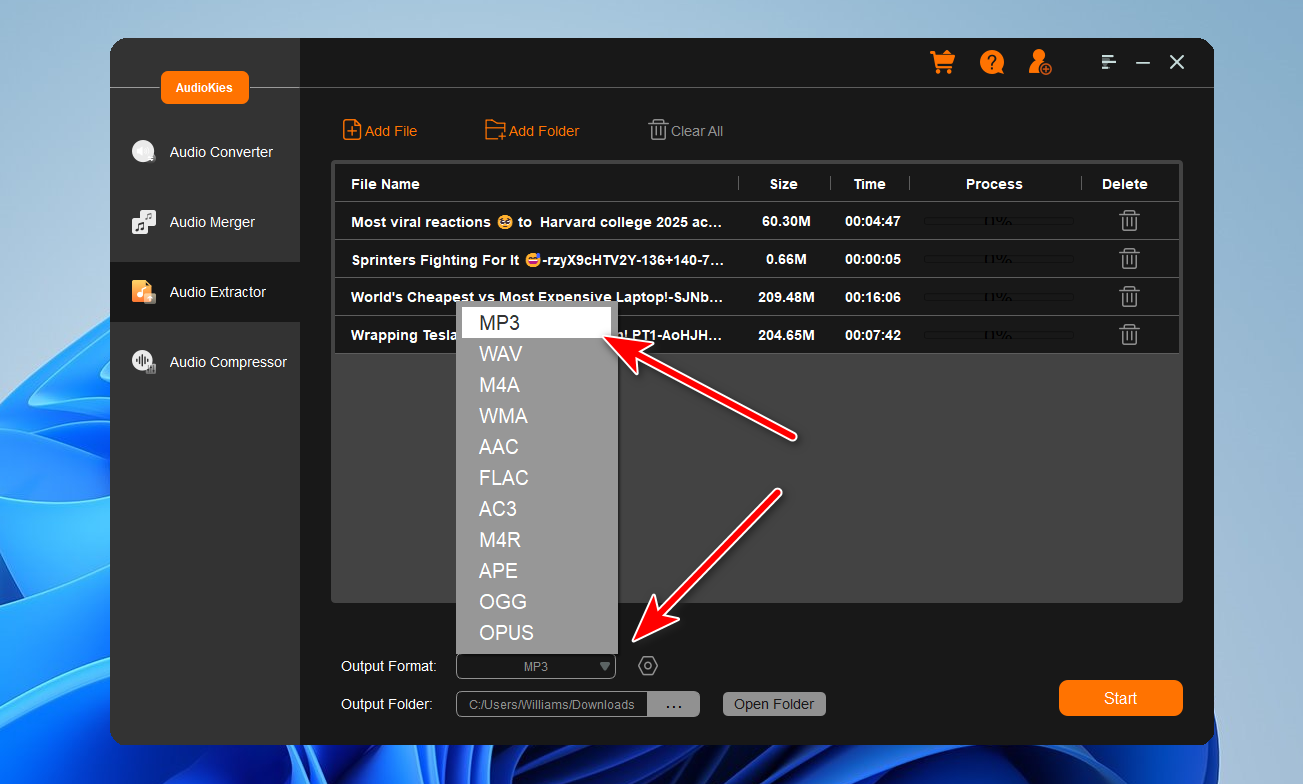Click the help question mark icon
Viewport: 1303px width, 784px height.
click(x=991, y=62)
